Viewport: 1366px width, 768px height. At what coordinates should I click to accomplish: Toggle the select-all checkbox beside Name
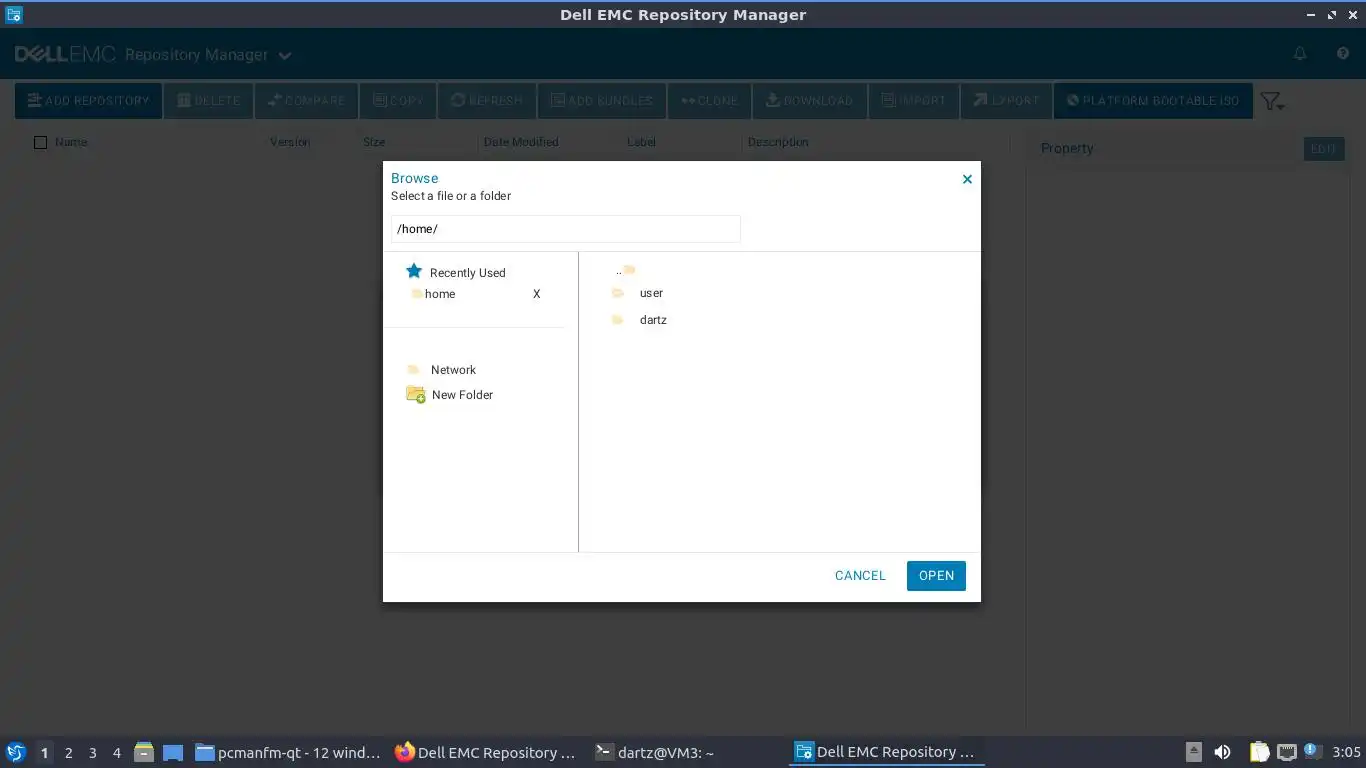click(41, 142)
